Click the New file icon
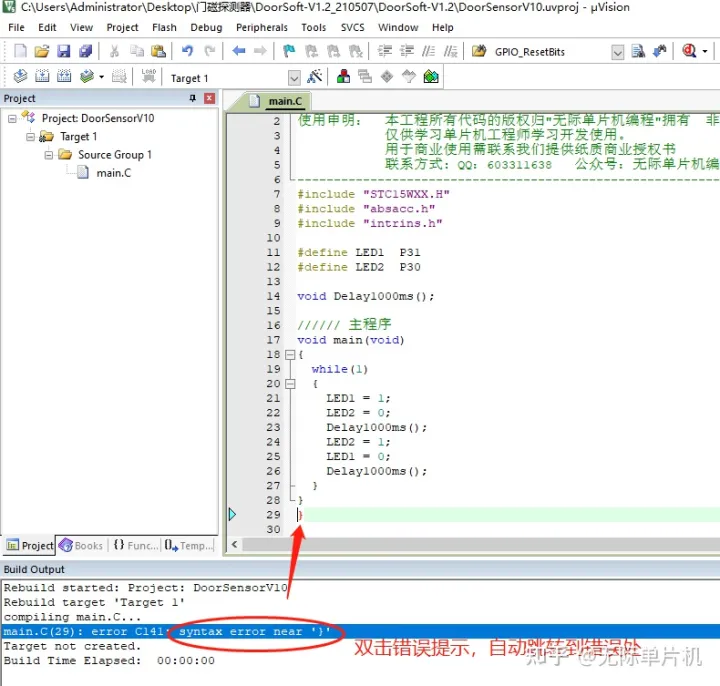This screenshot has width=720, height=686. tap(20, 51)
